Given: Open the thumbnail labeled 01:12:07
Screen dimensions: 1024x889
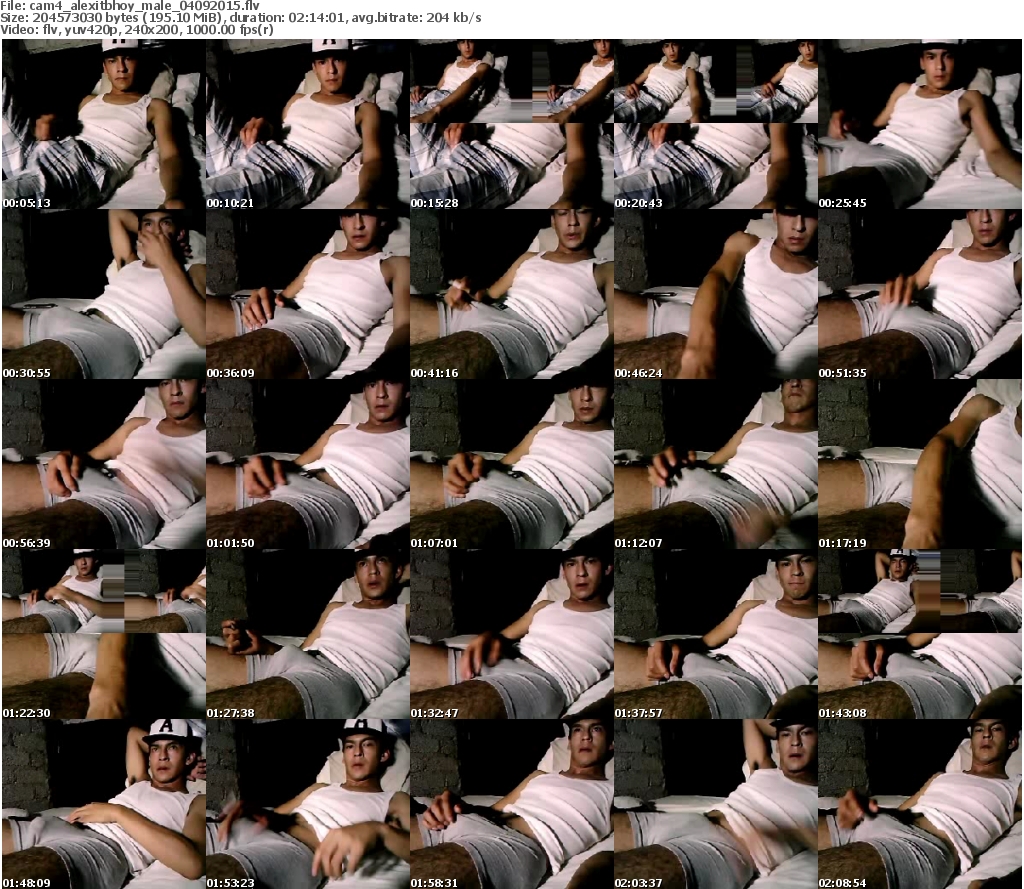Looking at the screenshot, I should click(716, 464).
